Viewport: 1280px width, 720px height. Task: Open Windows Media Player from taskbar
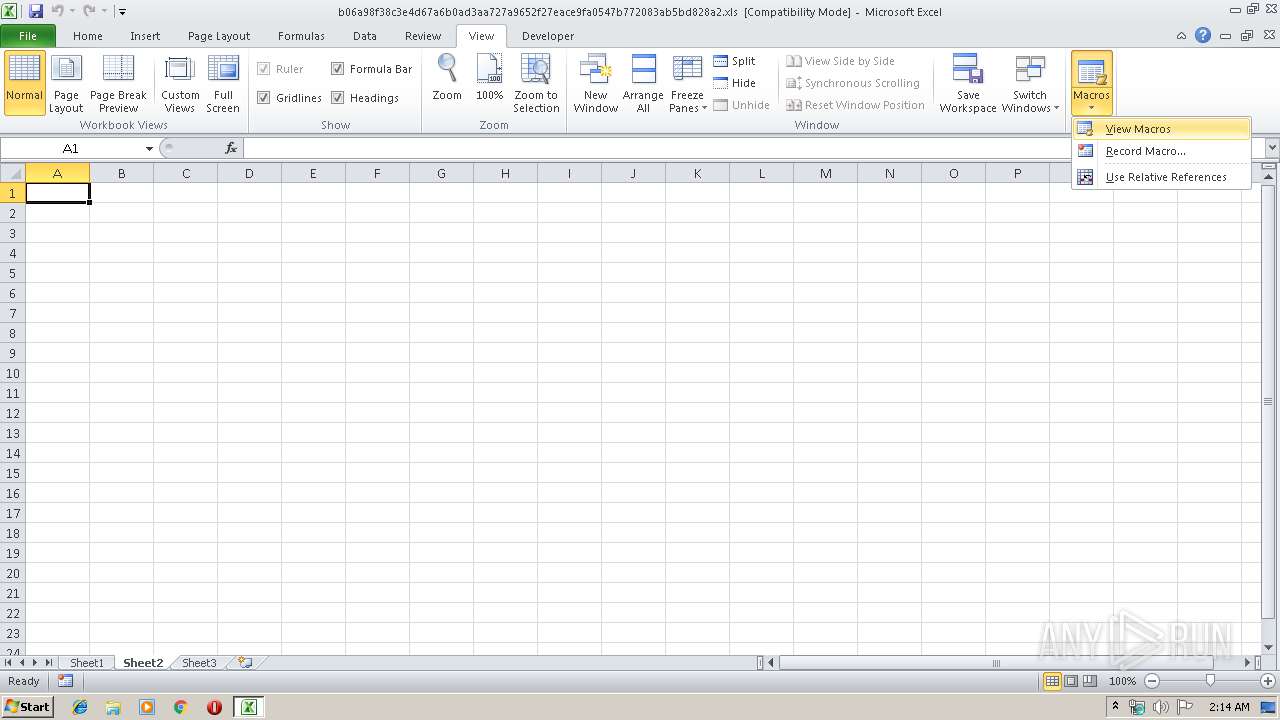tap(147, 707)
